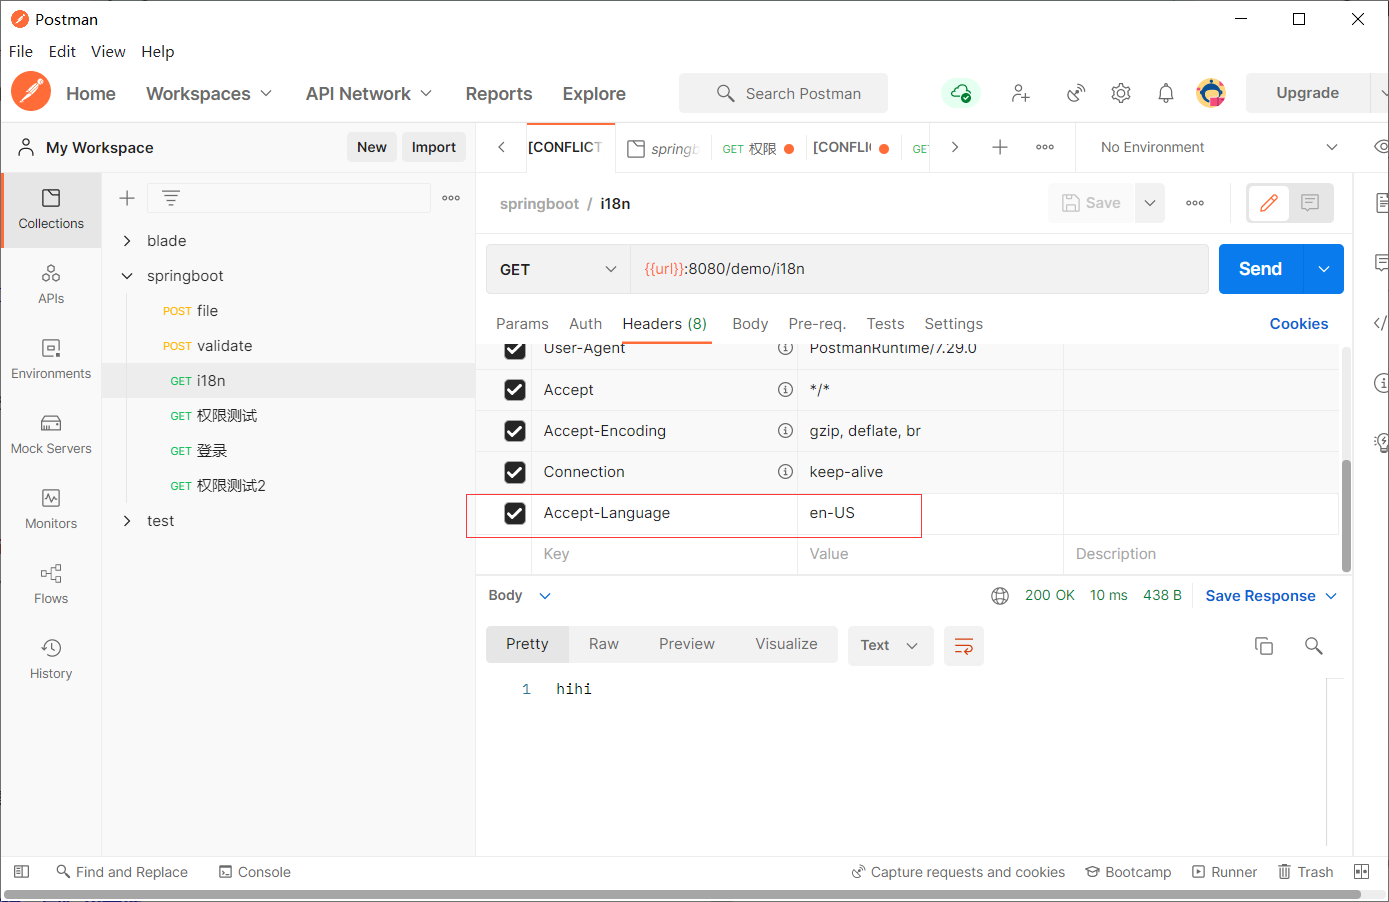Uncheck the Accept-Encoding header checkbox
The height and width of the screenshot is (902, 1389).
(x=515, y=431)
